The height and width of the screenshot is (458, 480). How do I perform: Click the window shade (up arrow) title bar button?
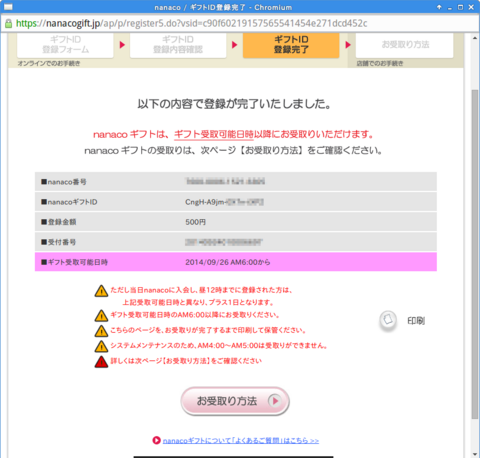click(439, 7)
